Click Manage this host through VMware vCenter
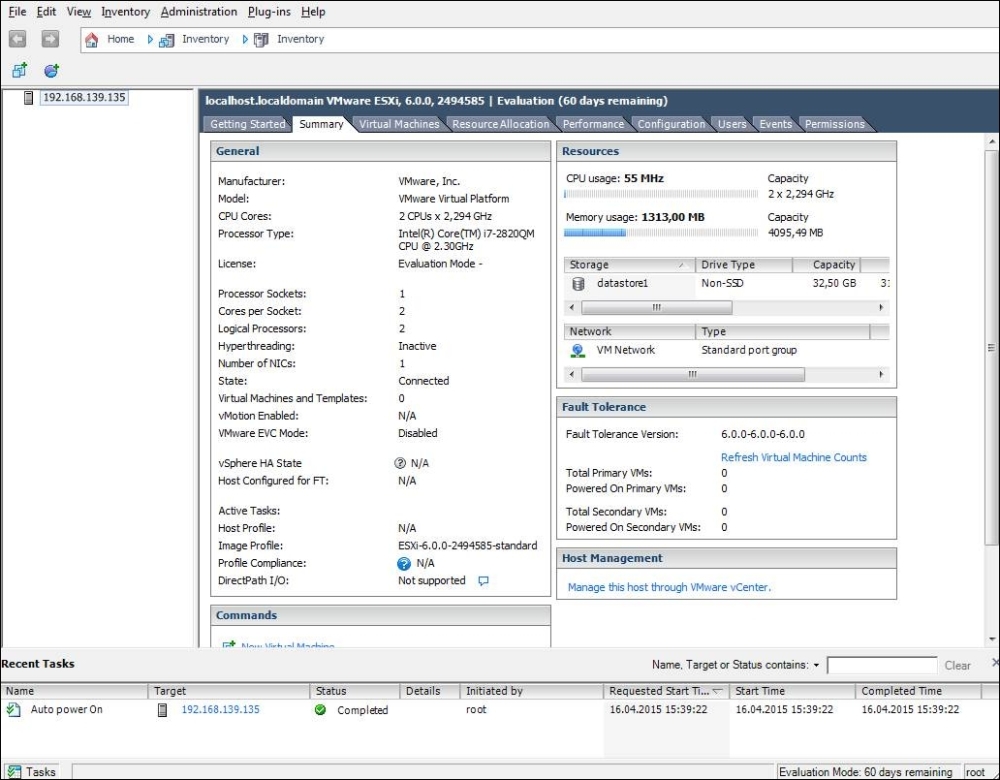 (670, 587)
